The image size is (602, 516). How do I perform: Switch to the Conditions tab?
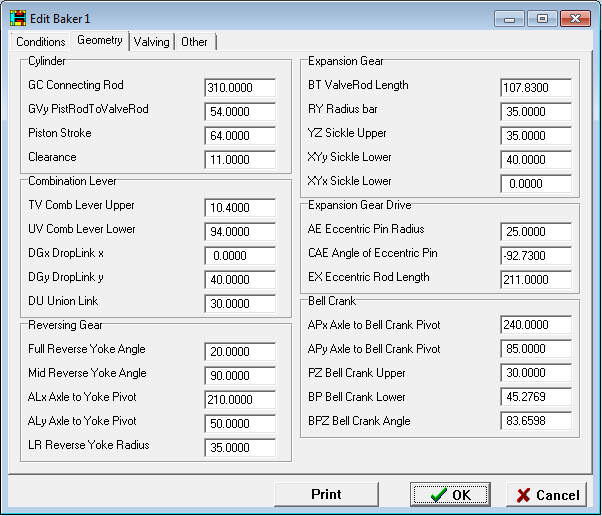coord(40,42)
